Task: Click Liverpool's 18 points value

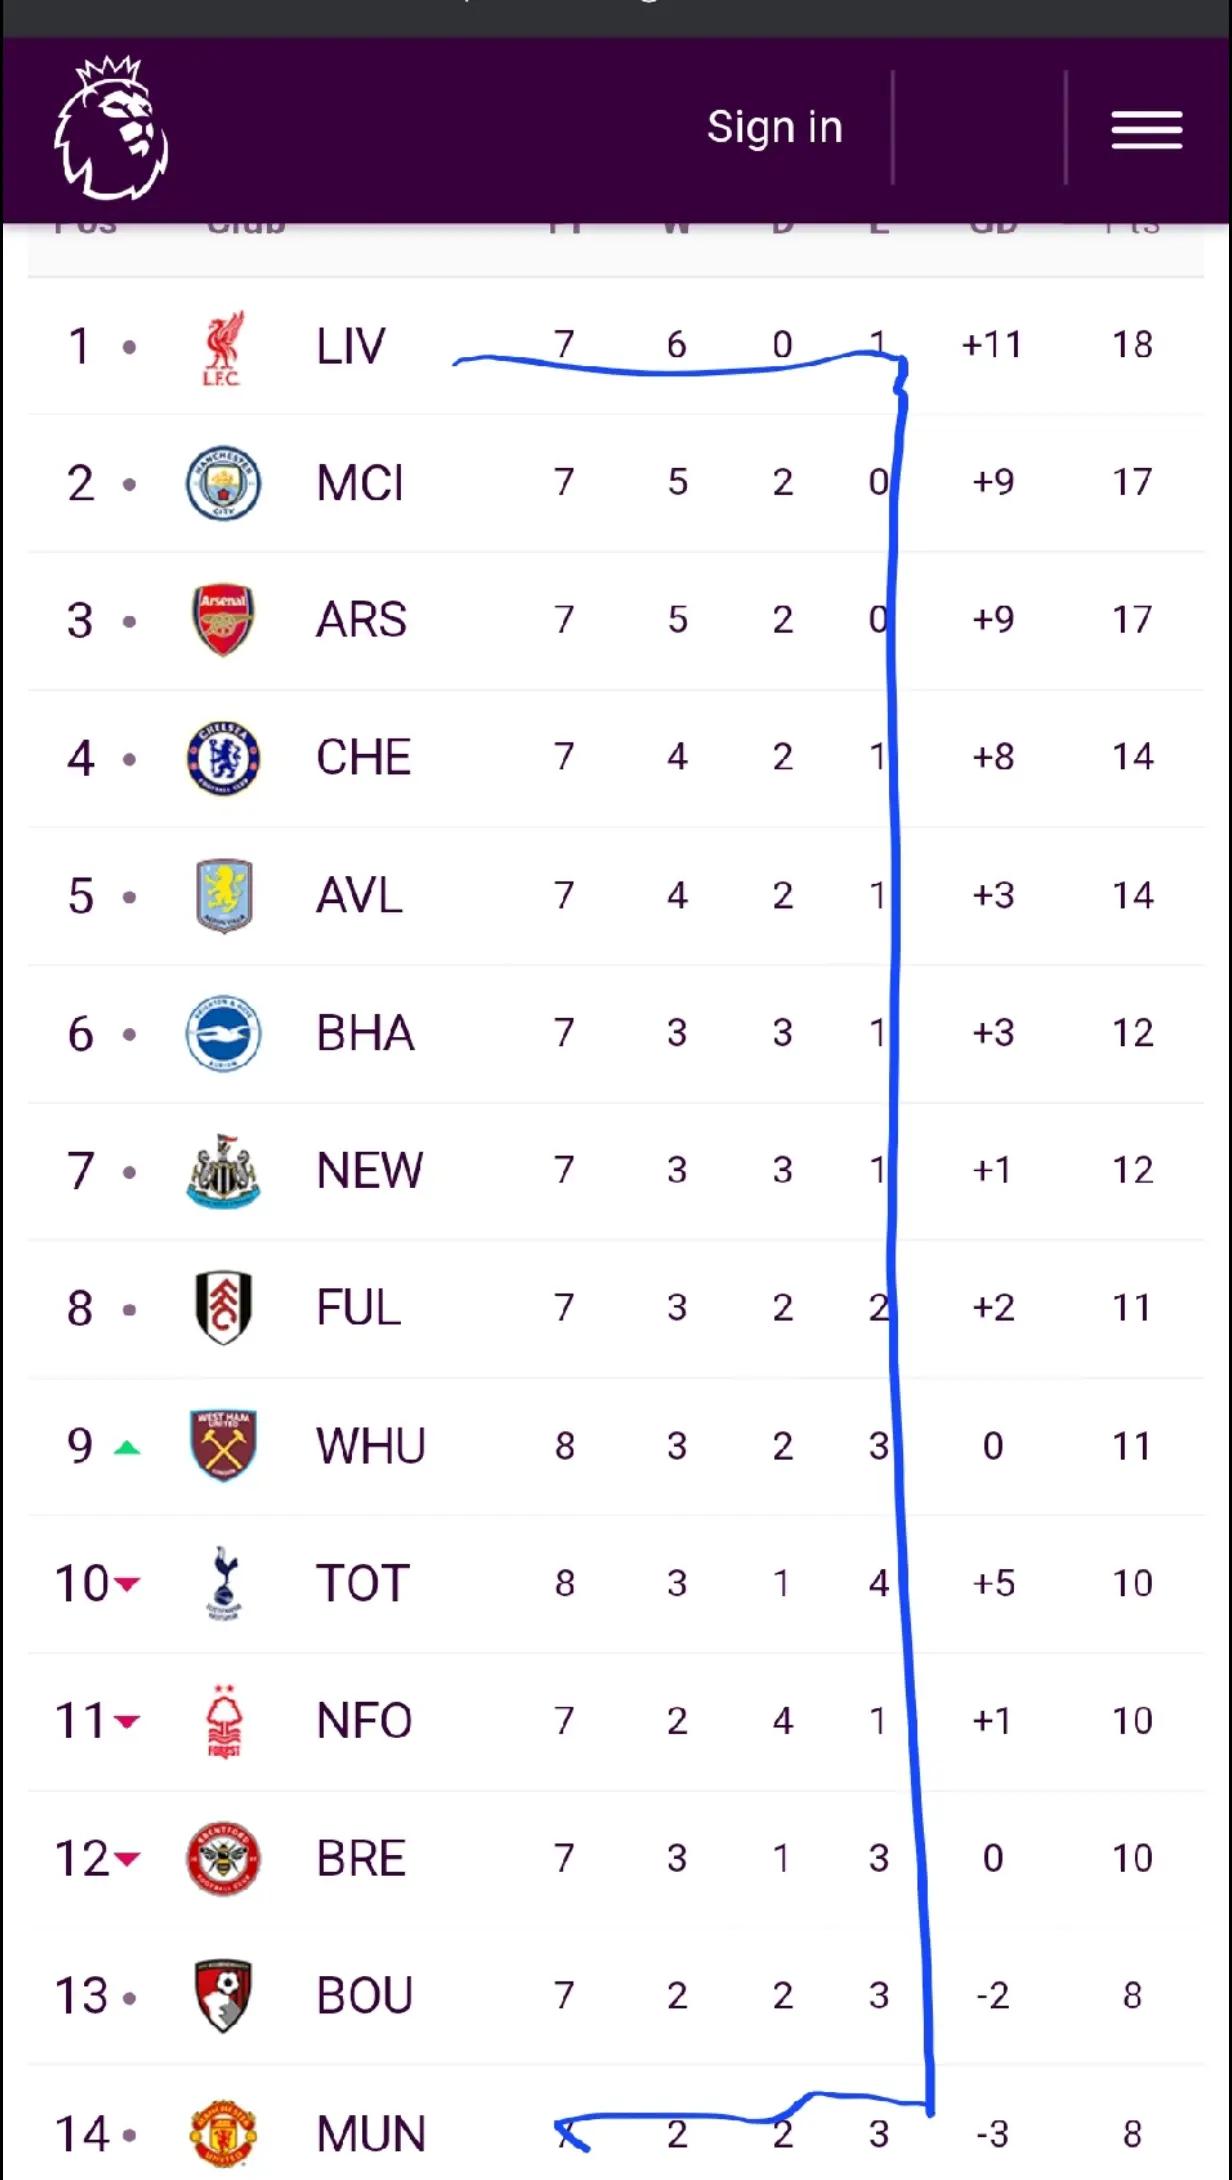Action: (1132, 345)
